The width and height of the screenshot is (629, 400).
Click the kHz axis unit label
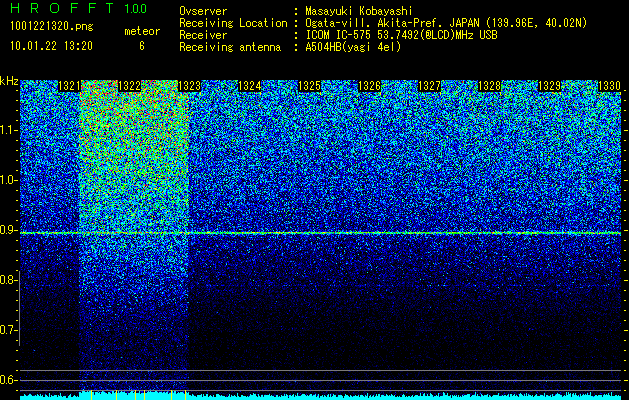[x=9, y=81]
